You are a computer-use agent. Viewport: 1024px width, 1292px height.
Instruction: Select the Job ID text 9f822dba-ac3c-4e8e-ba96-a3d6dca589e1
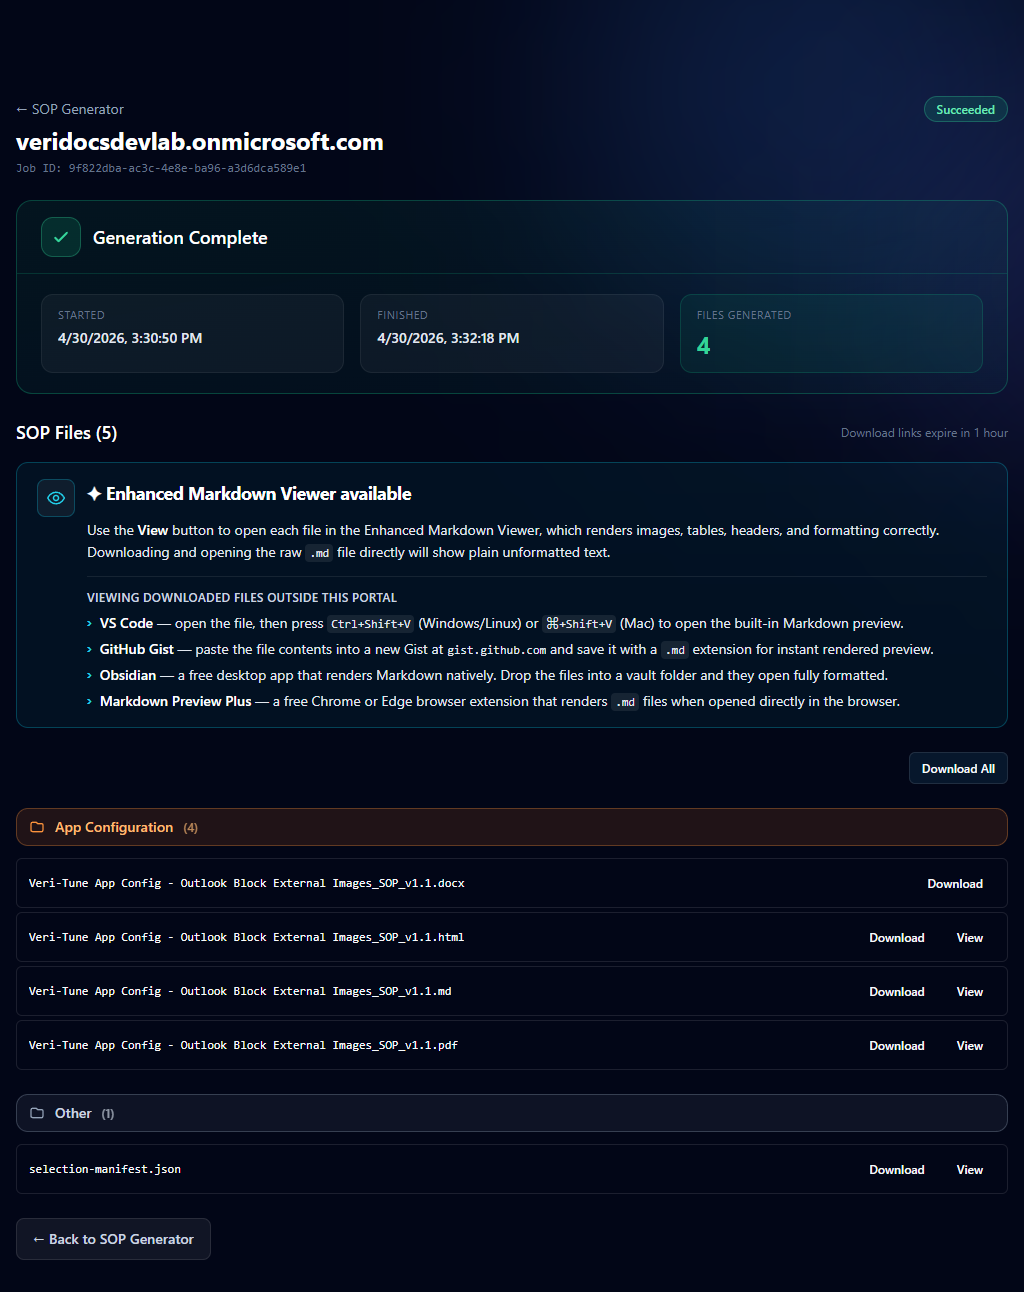(x=187, y=168)
